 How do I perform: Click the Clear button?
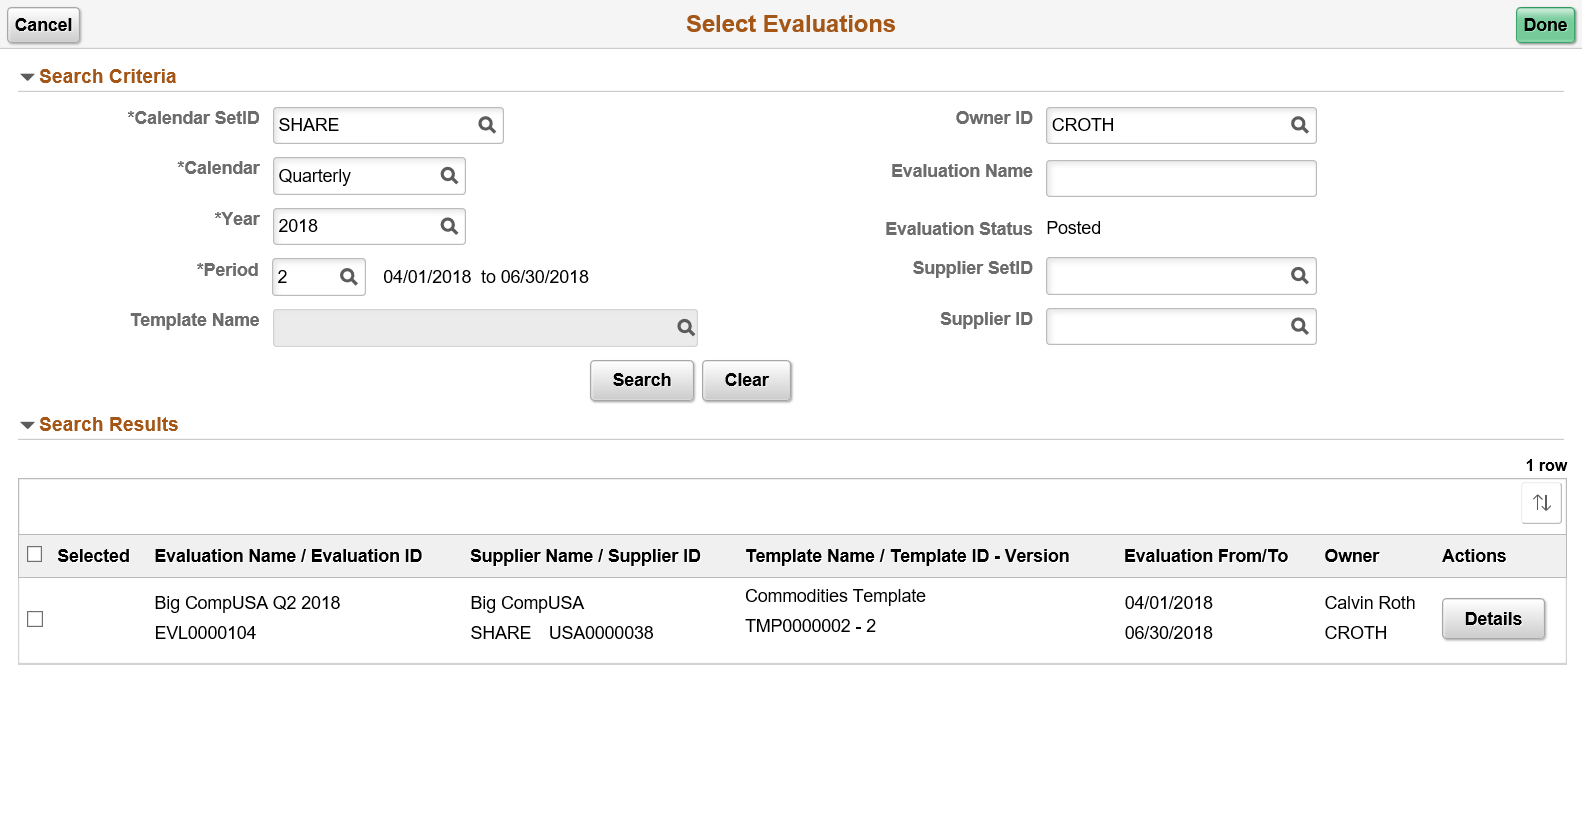[x=747, y=380]
